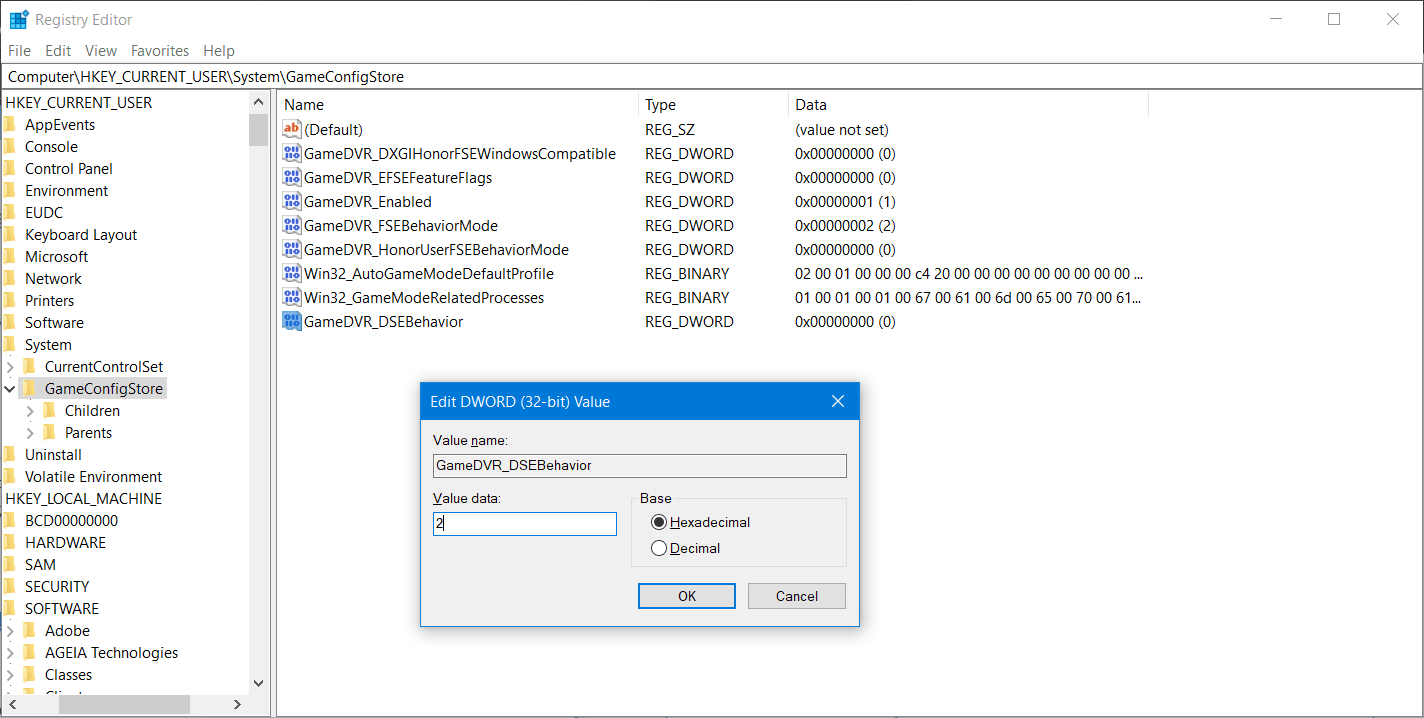Expand the AGEIA Technologies key
This screenshot has height=718, width=1424.
click(x=10, y=653)
